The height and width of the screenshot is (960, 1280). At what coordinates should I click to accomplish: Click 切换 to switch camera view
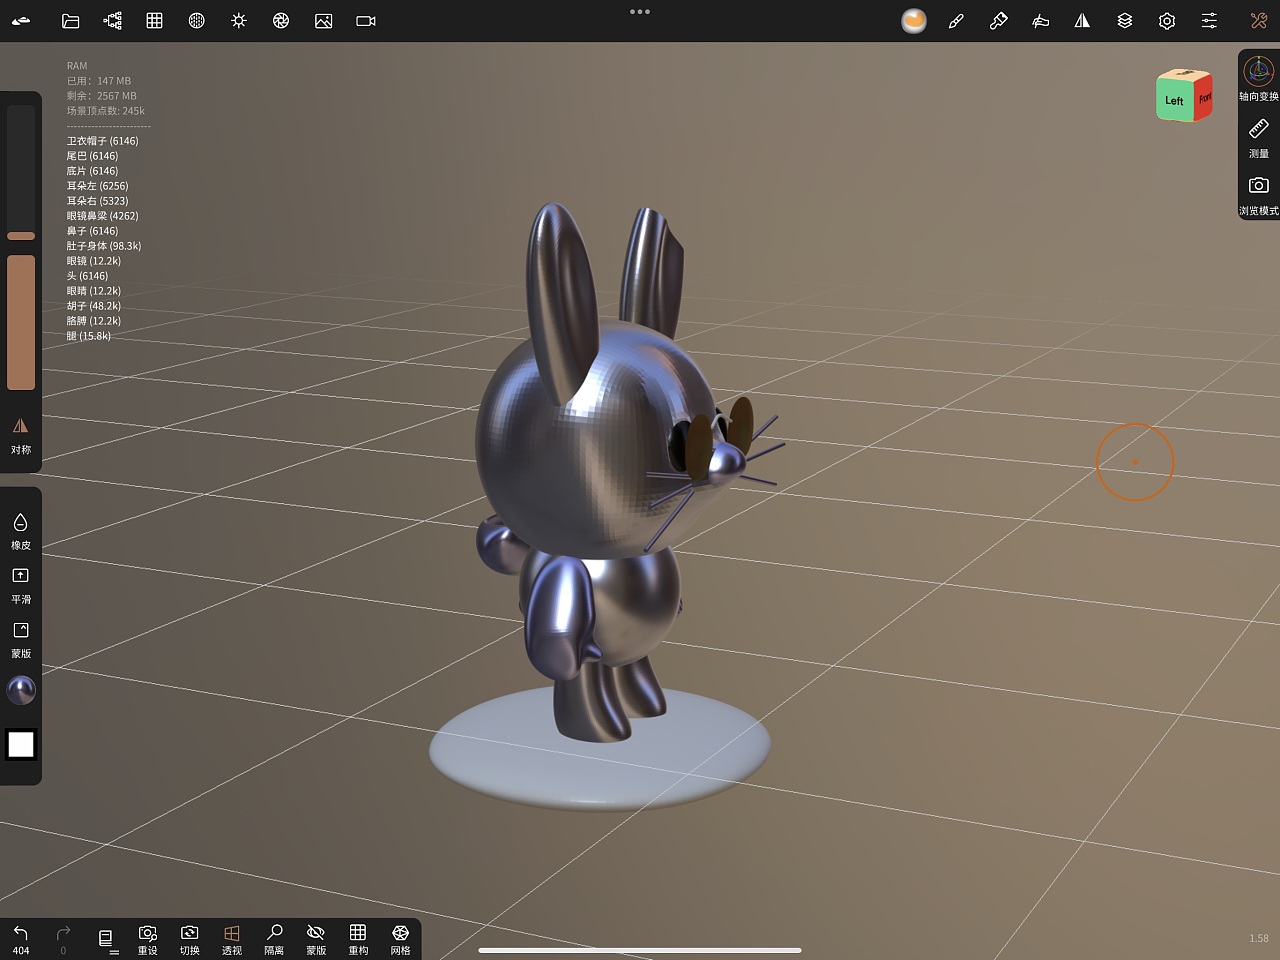point(190,939)
